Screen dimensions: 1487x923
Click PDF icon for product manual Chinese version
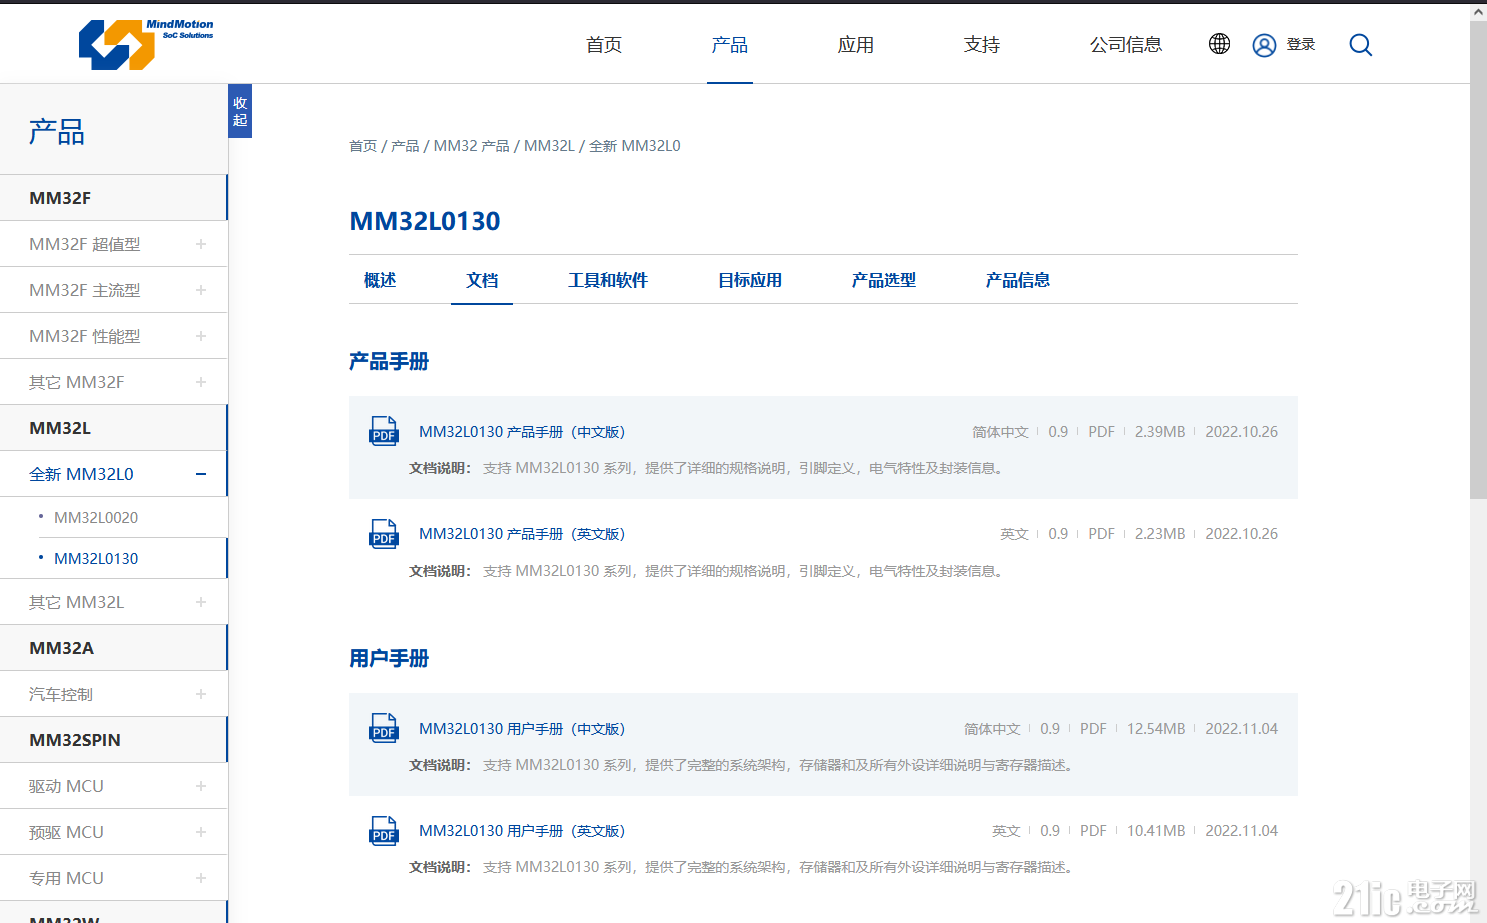[x=384, y=431]
